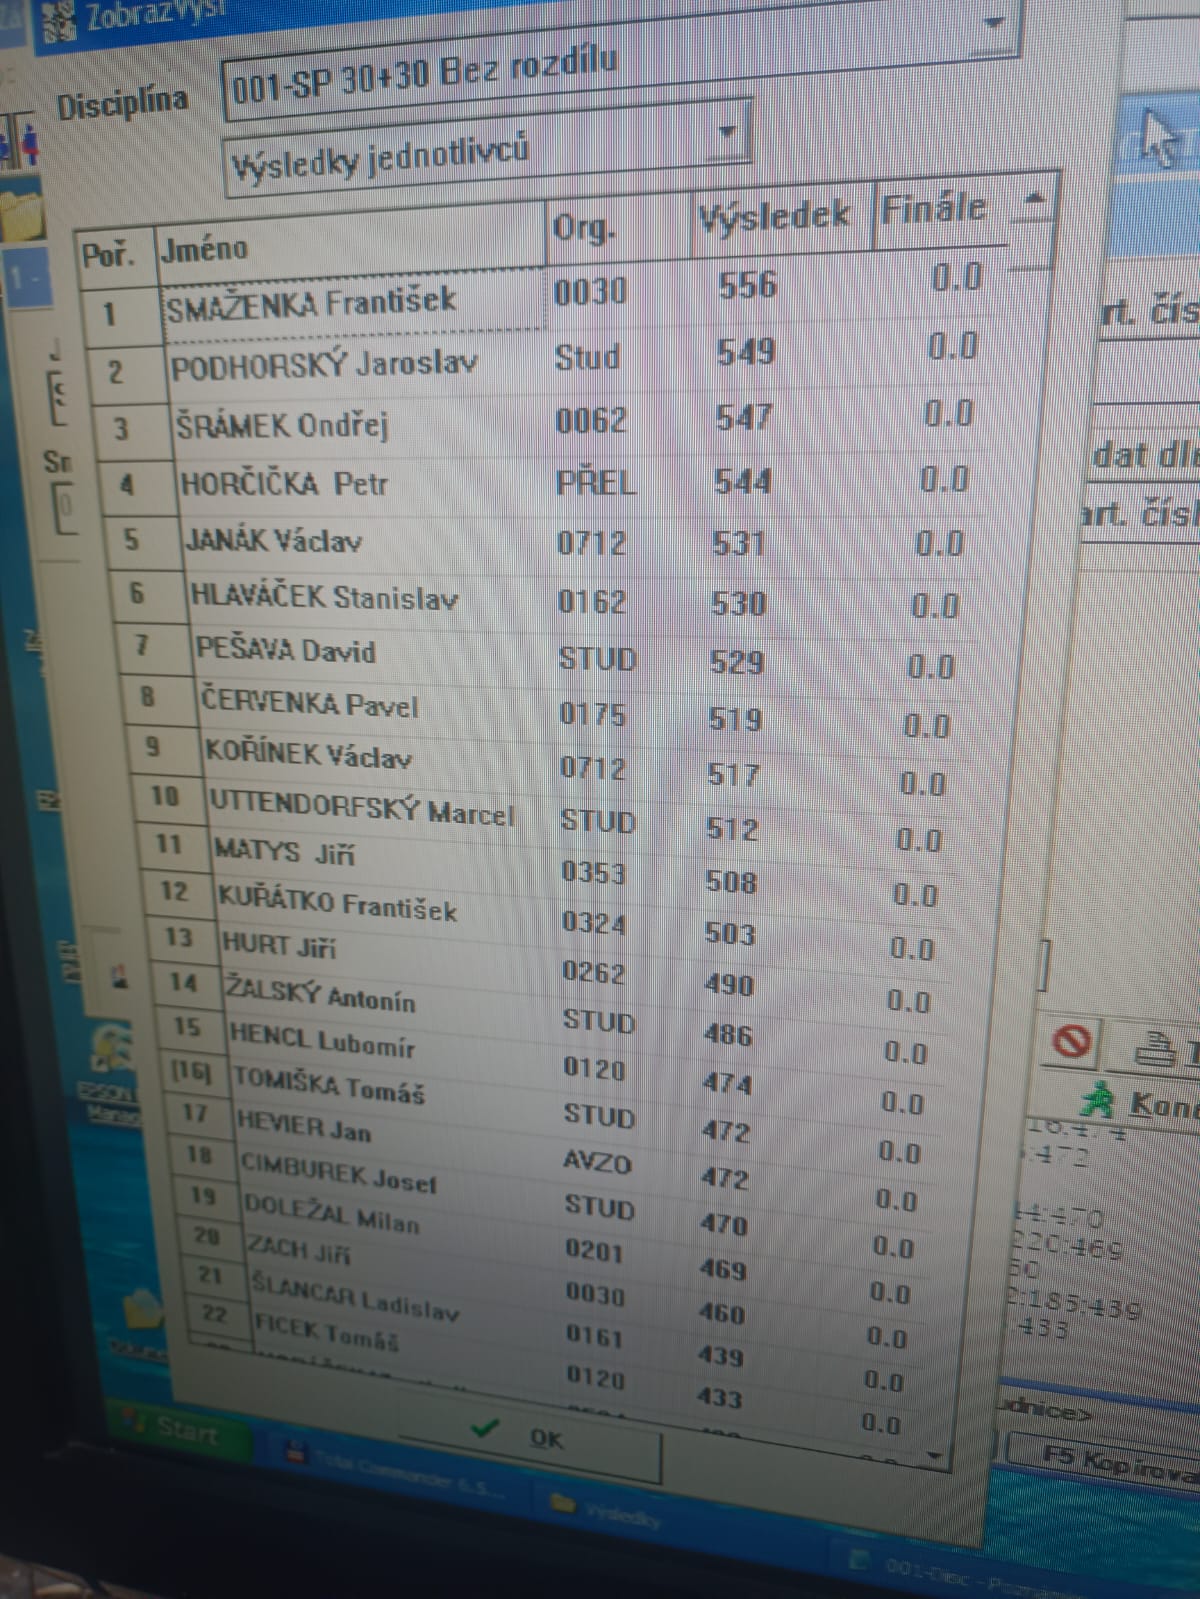Image resolution: width=1200 pixels, height=1599 pixels.
Task: Click the folder icon on the left edge
Action: (x=24, y=215)
